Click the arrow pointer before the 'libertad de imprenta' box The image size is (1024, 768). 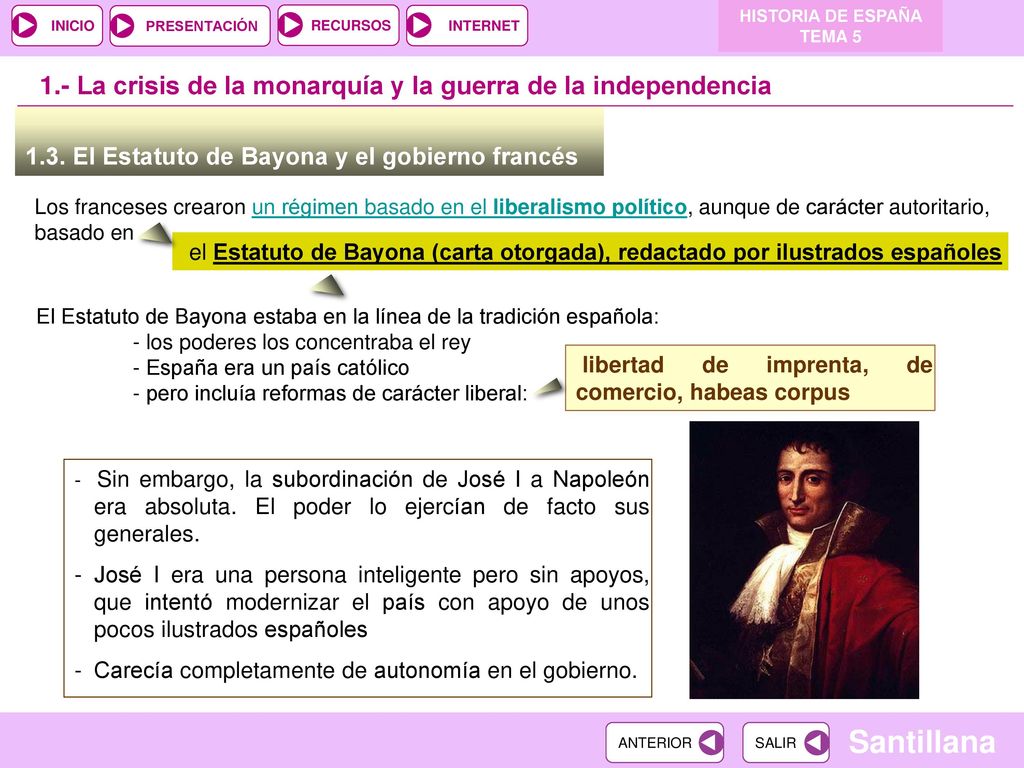[x=549, y=388]
